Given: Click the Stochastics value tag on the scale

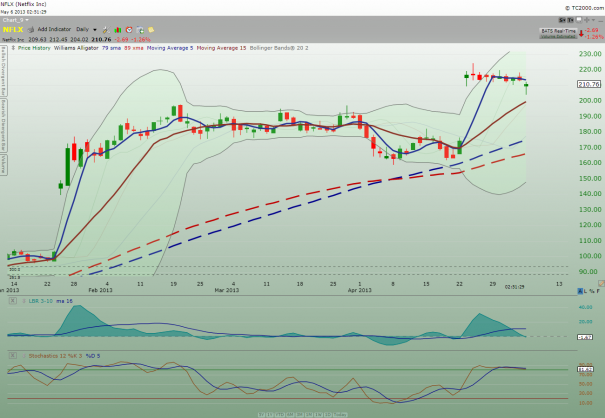Looking at the screenshot, I should point(585,369).
